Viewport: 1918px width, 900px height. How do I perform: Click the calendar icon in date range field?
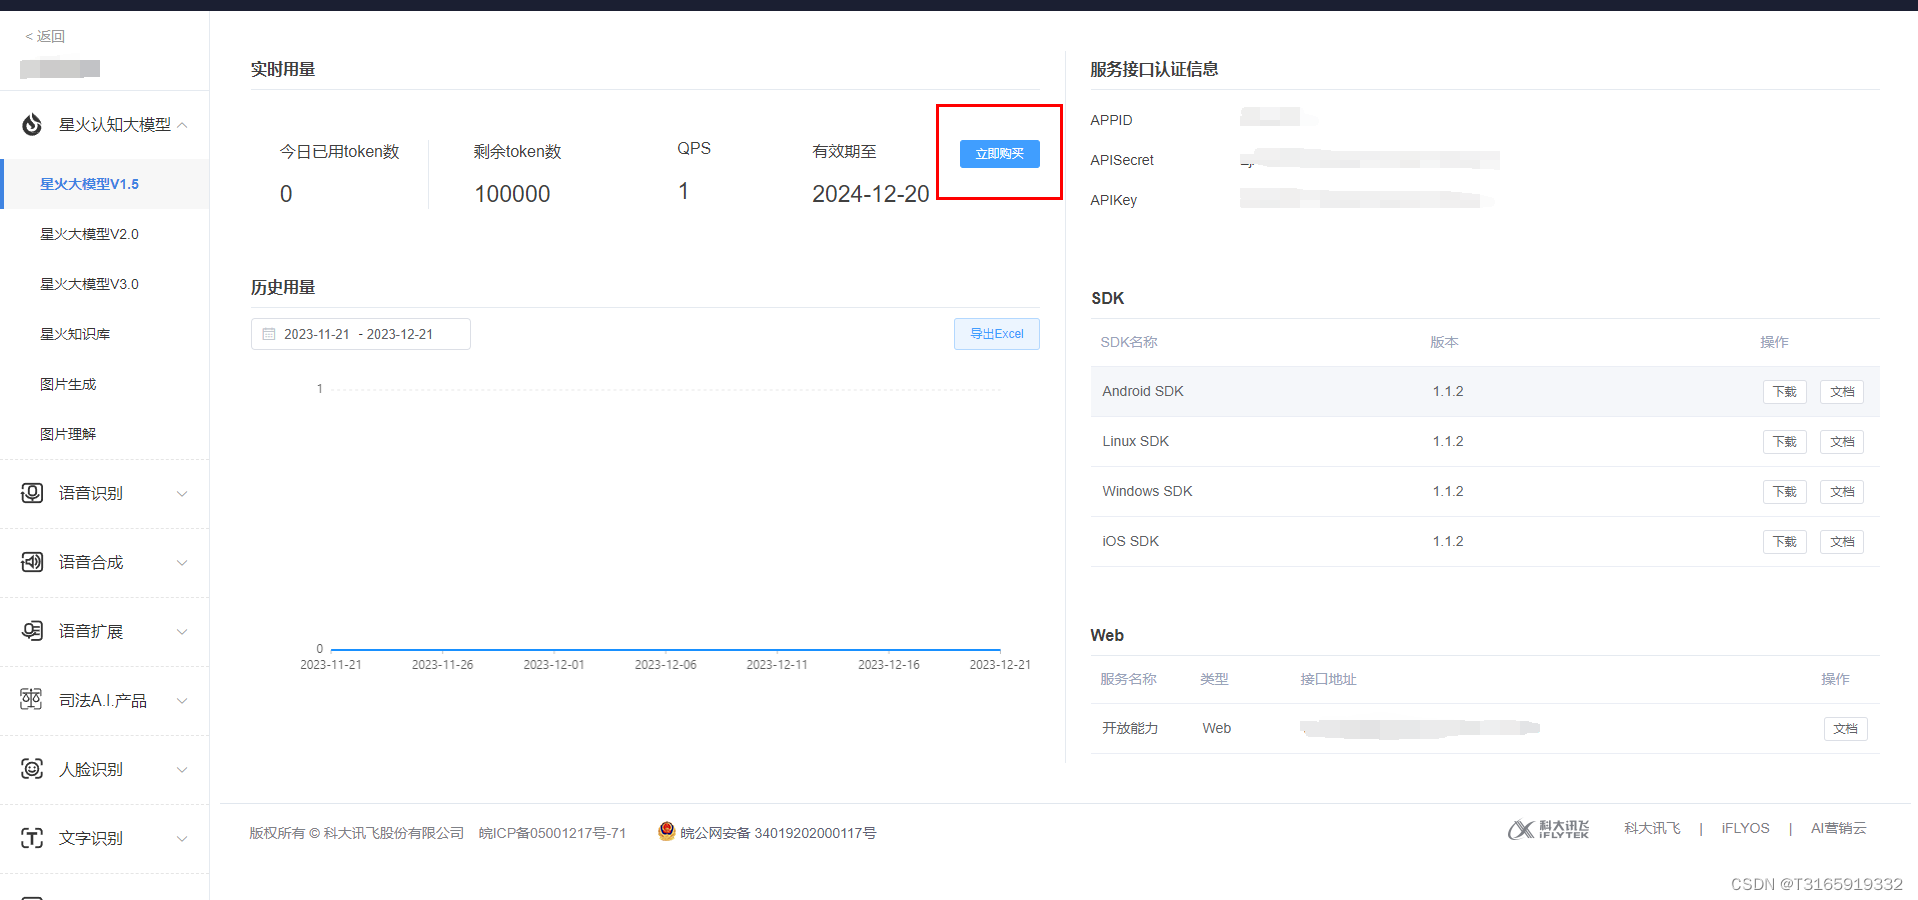[x=269, y=334]
